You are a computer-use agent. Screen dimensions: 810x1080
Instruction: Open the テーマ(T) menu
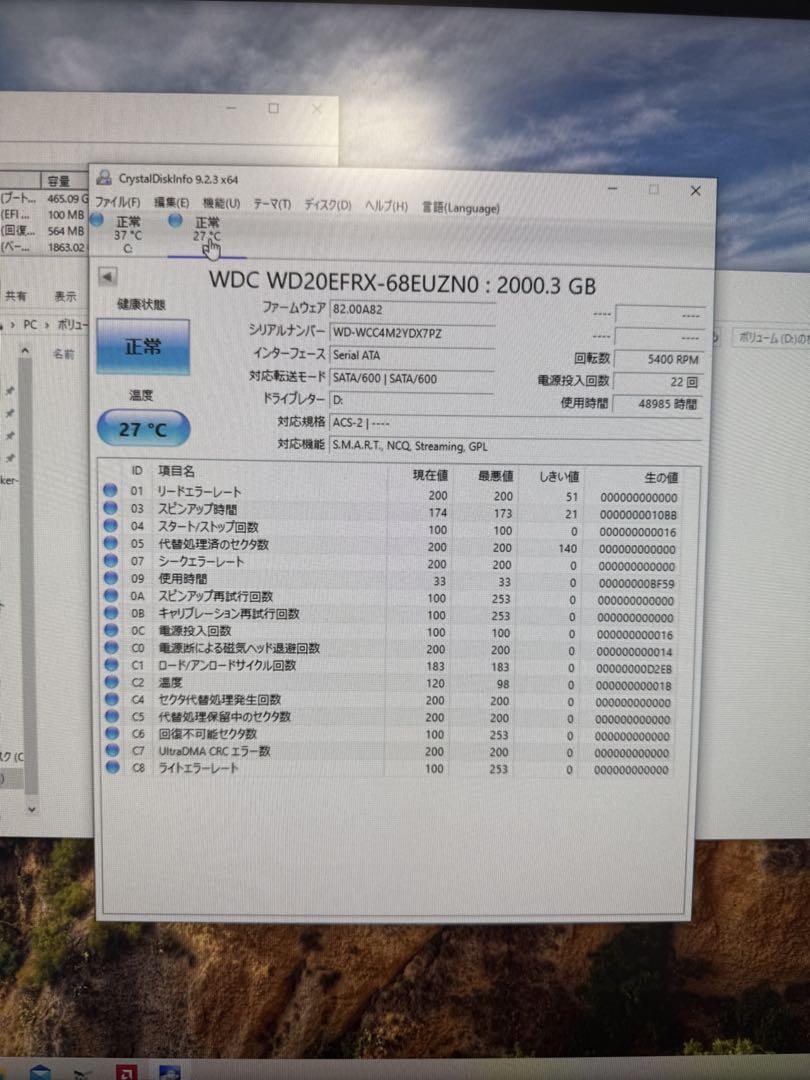272,205
